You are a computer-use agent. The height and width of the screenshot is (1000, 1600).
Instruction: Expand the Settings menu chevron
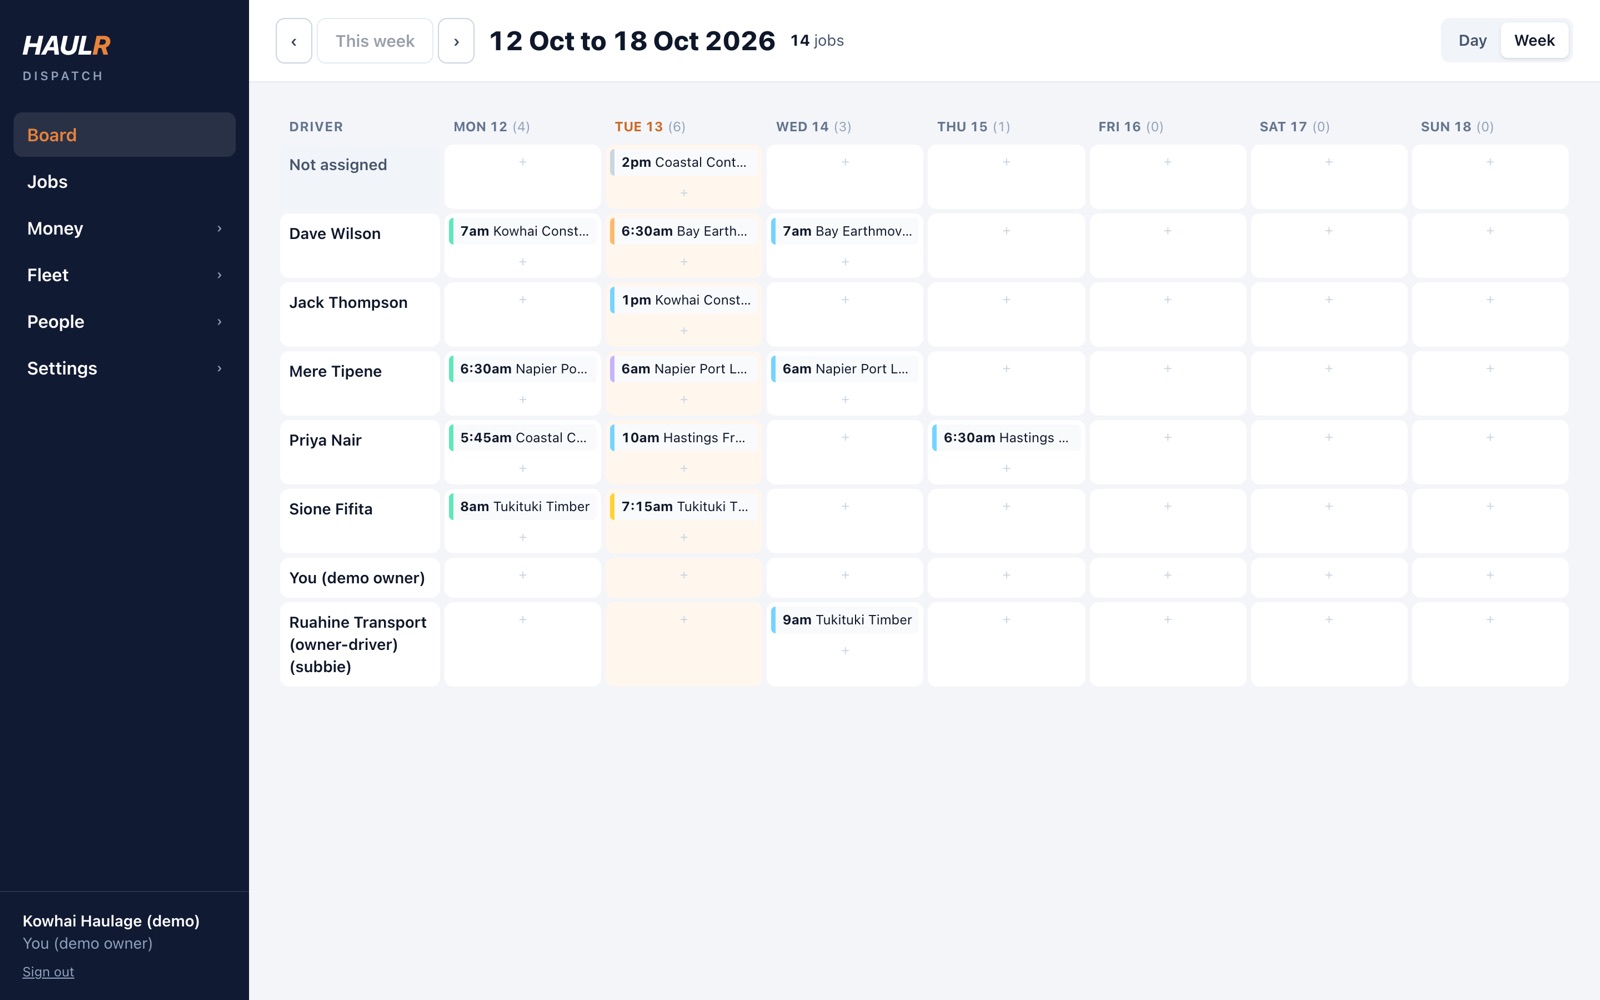tap(219, 369)
